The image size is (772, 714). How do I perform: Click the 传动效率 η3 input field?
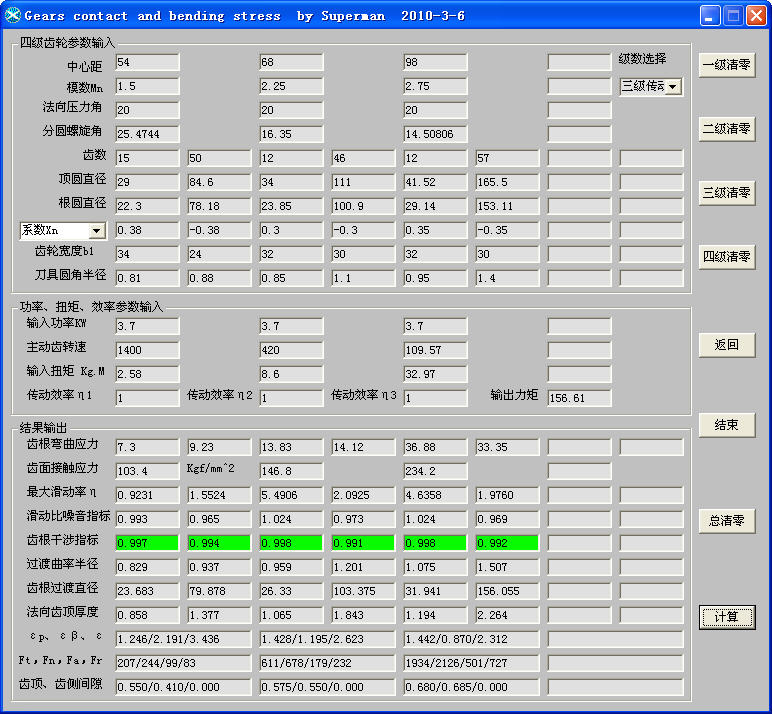[435, 398]
